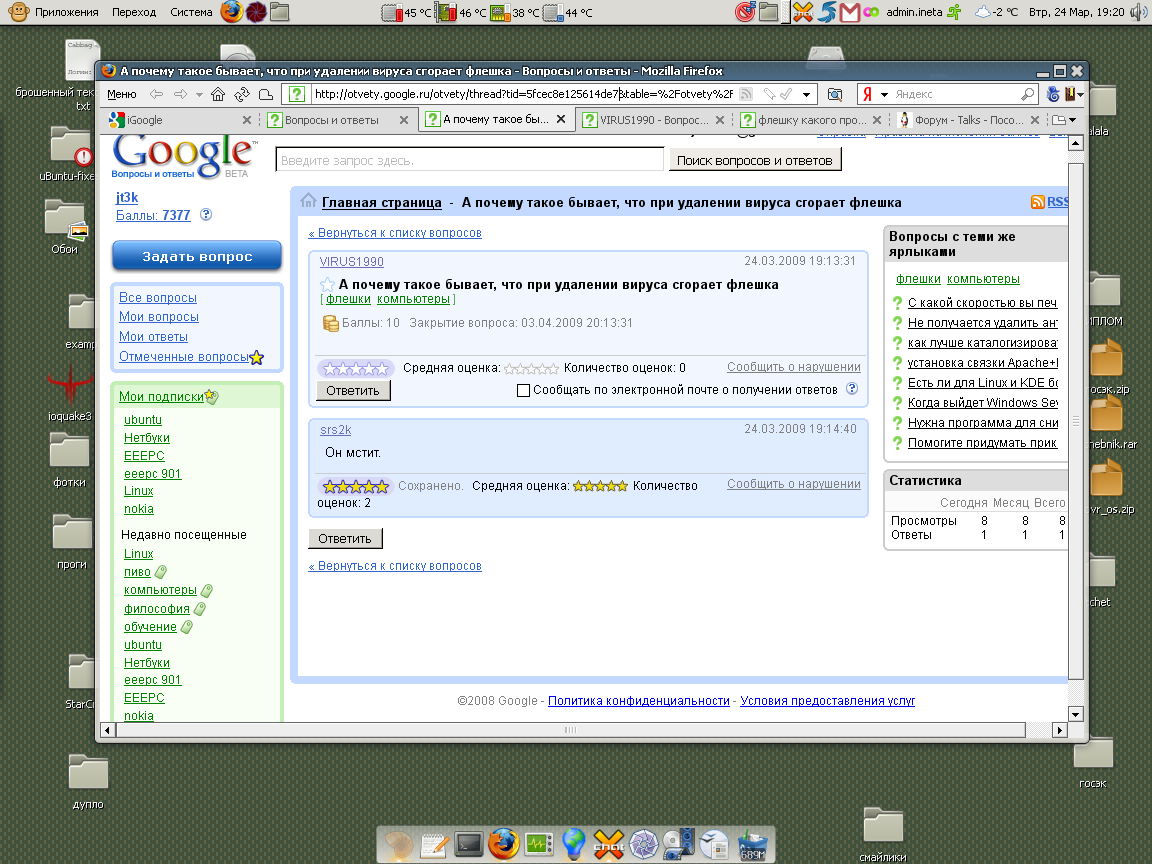Open the Мои ответы link
This screenshot has width=1152, height=864.
[x=153, y=337]
